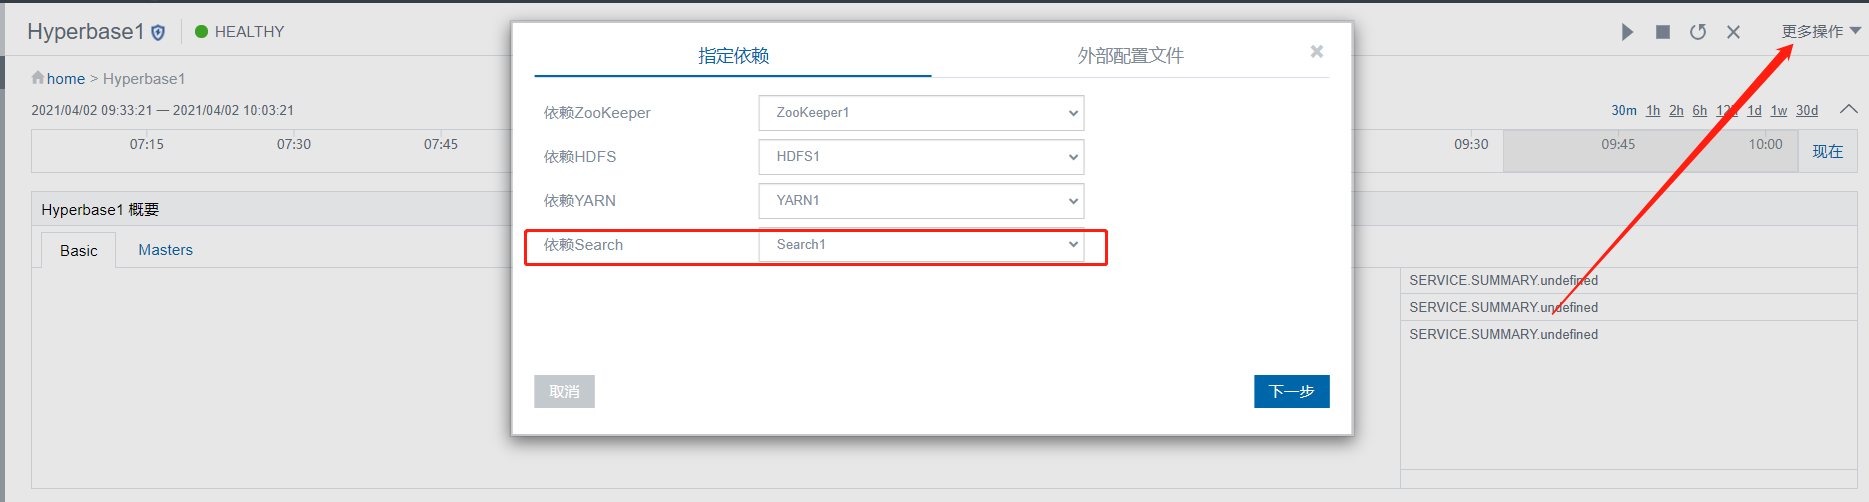Expand the 依赖YARN dropdown

pyautogui.click(x=921, y=201)
